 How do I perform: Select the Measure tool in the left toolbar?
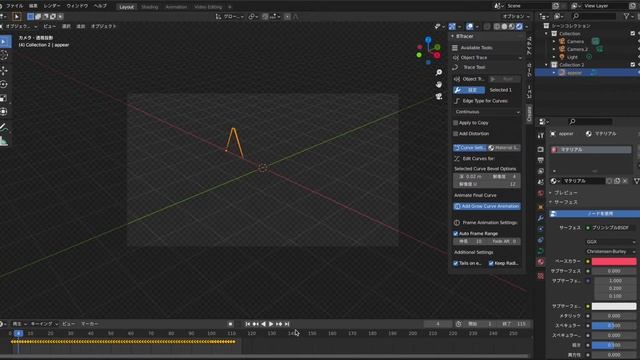pos(4,141)
